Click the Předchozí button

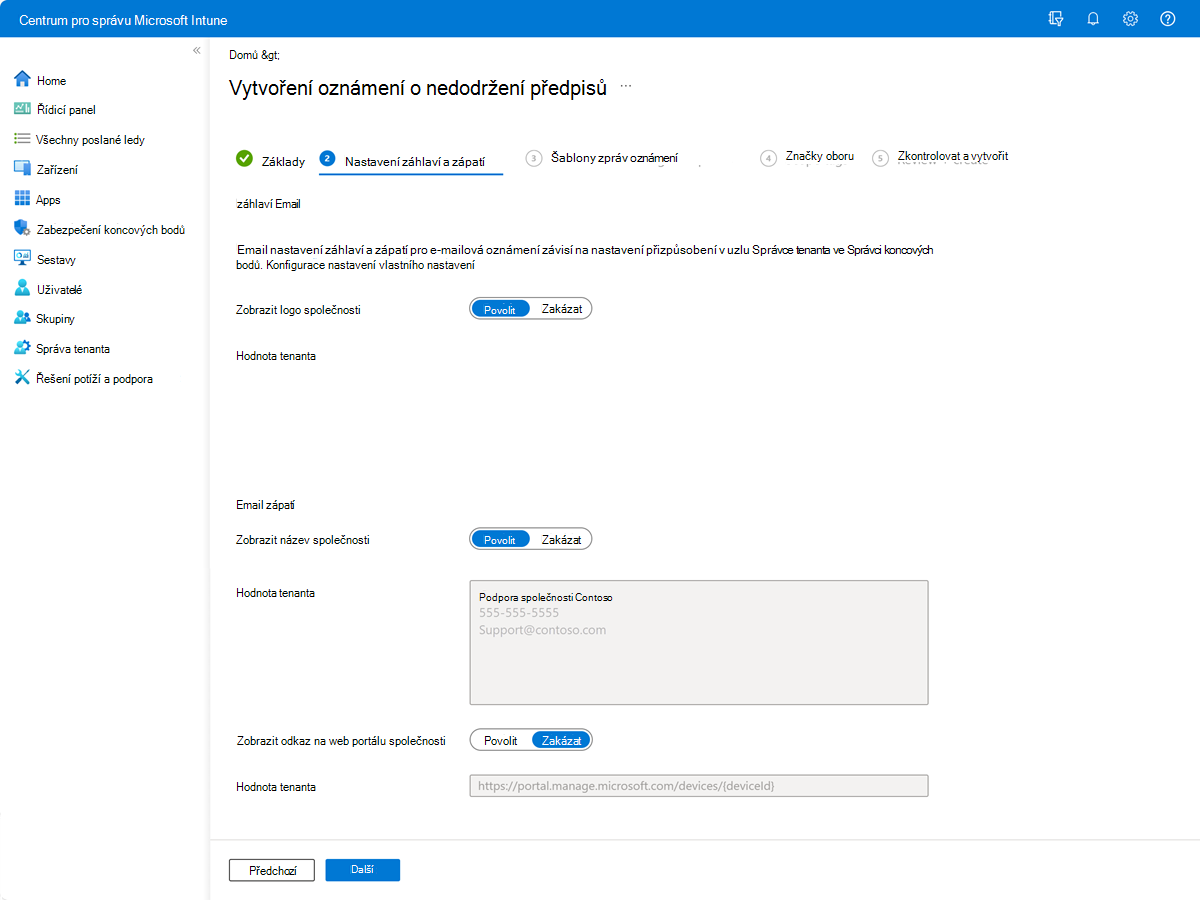272,870
